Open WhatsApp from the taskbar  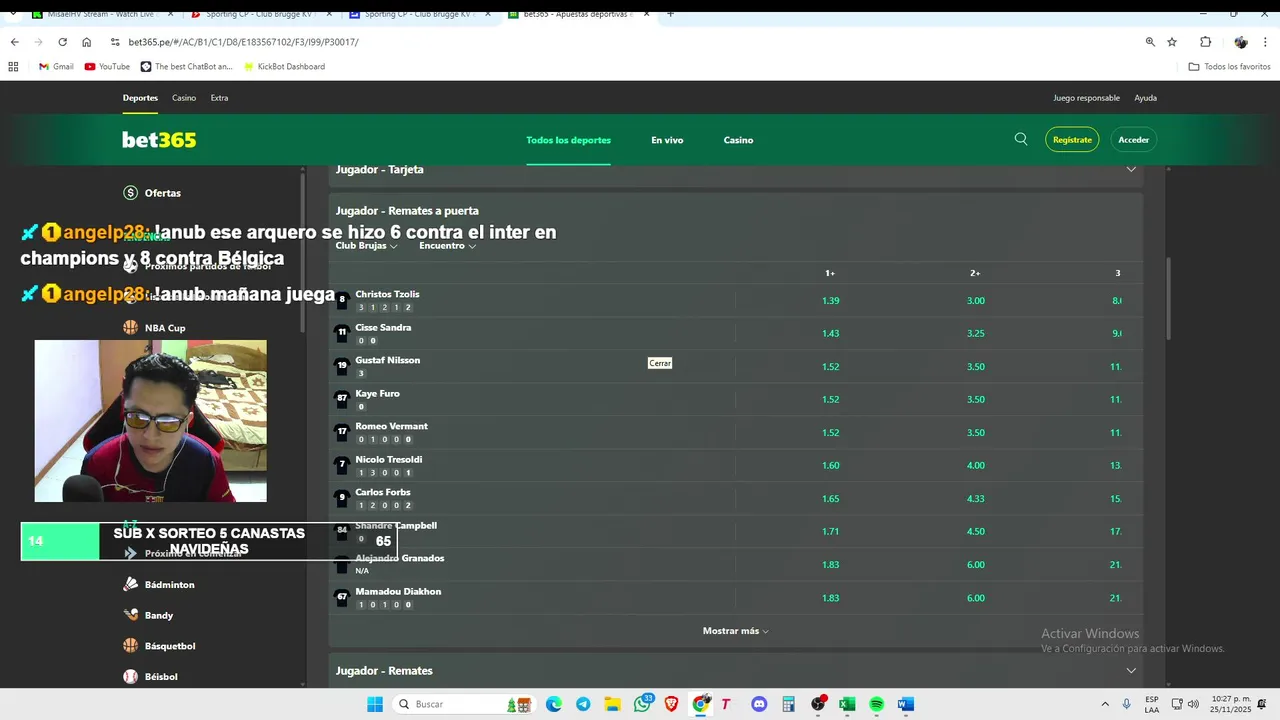(642, 704)
